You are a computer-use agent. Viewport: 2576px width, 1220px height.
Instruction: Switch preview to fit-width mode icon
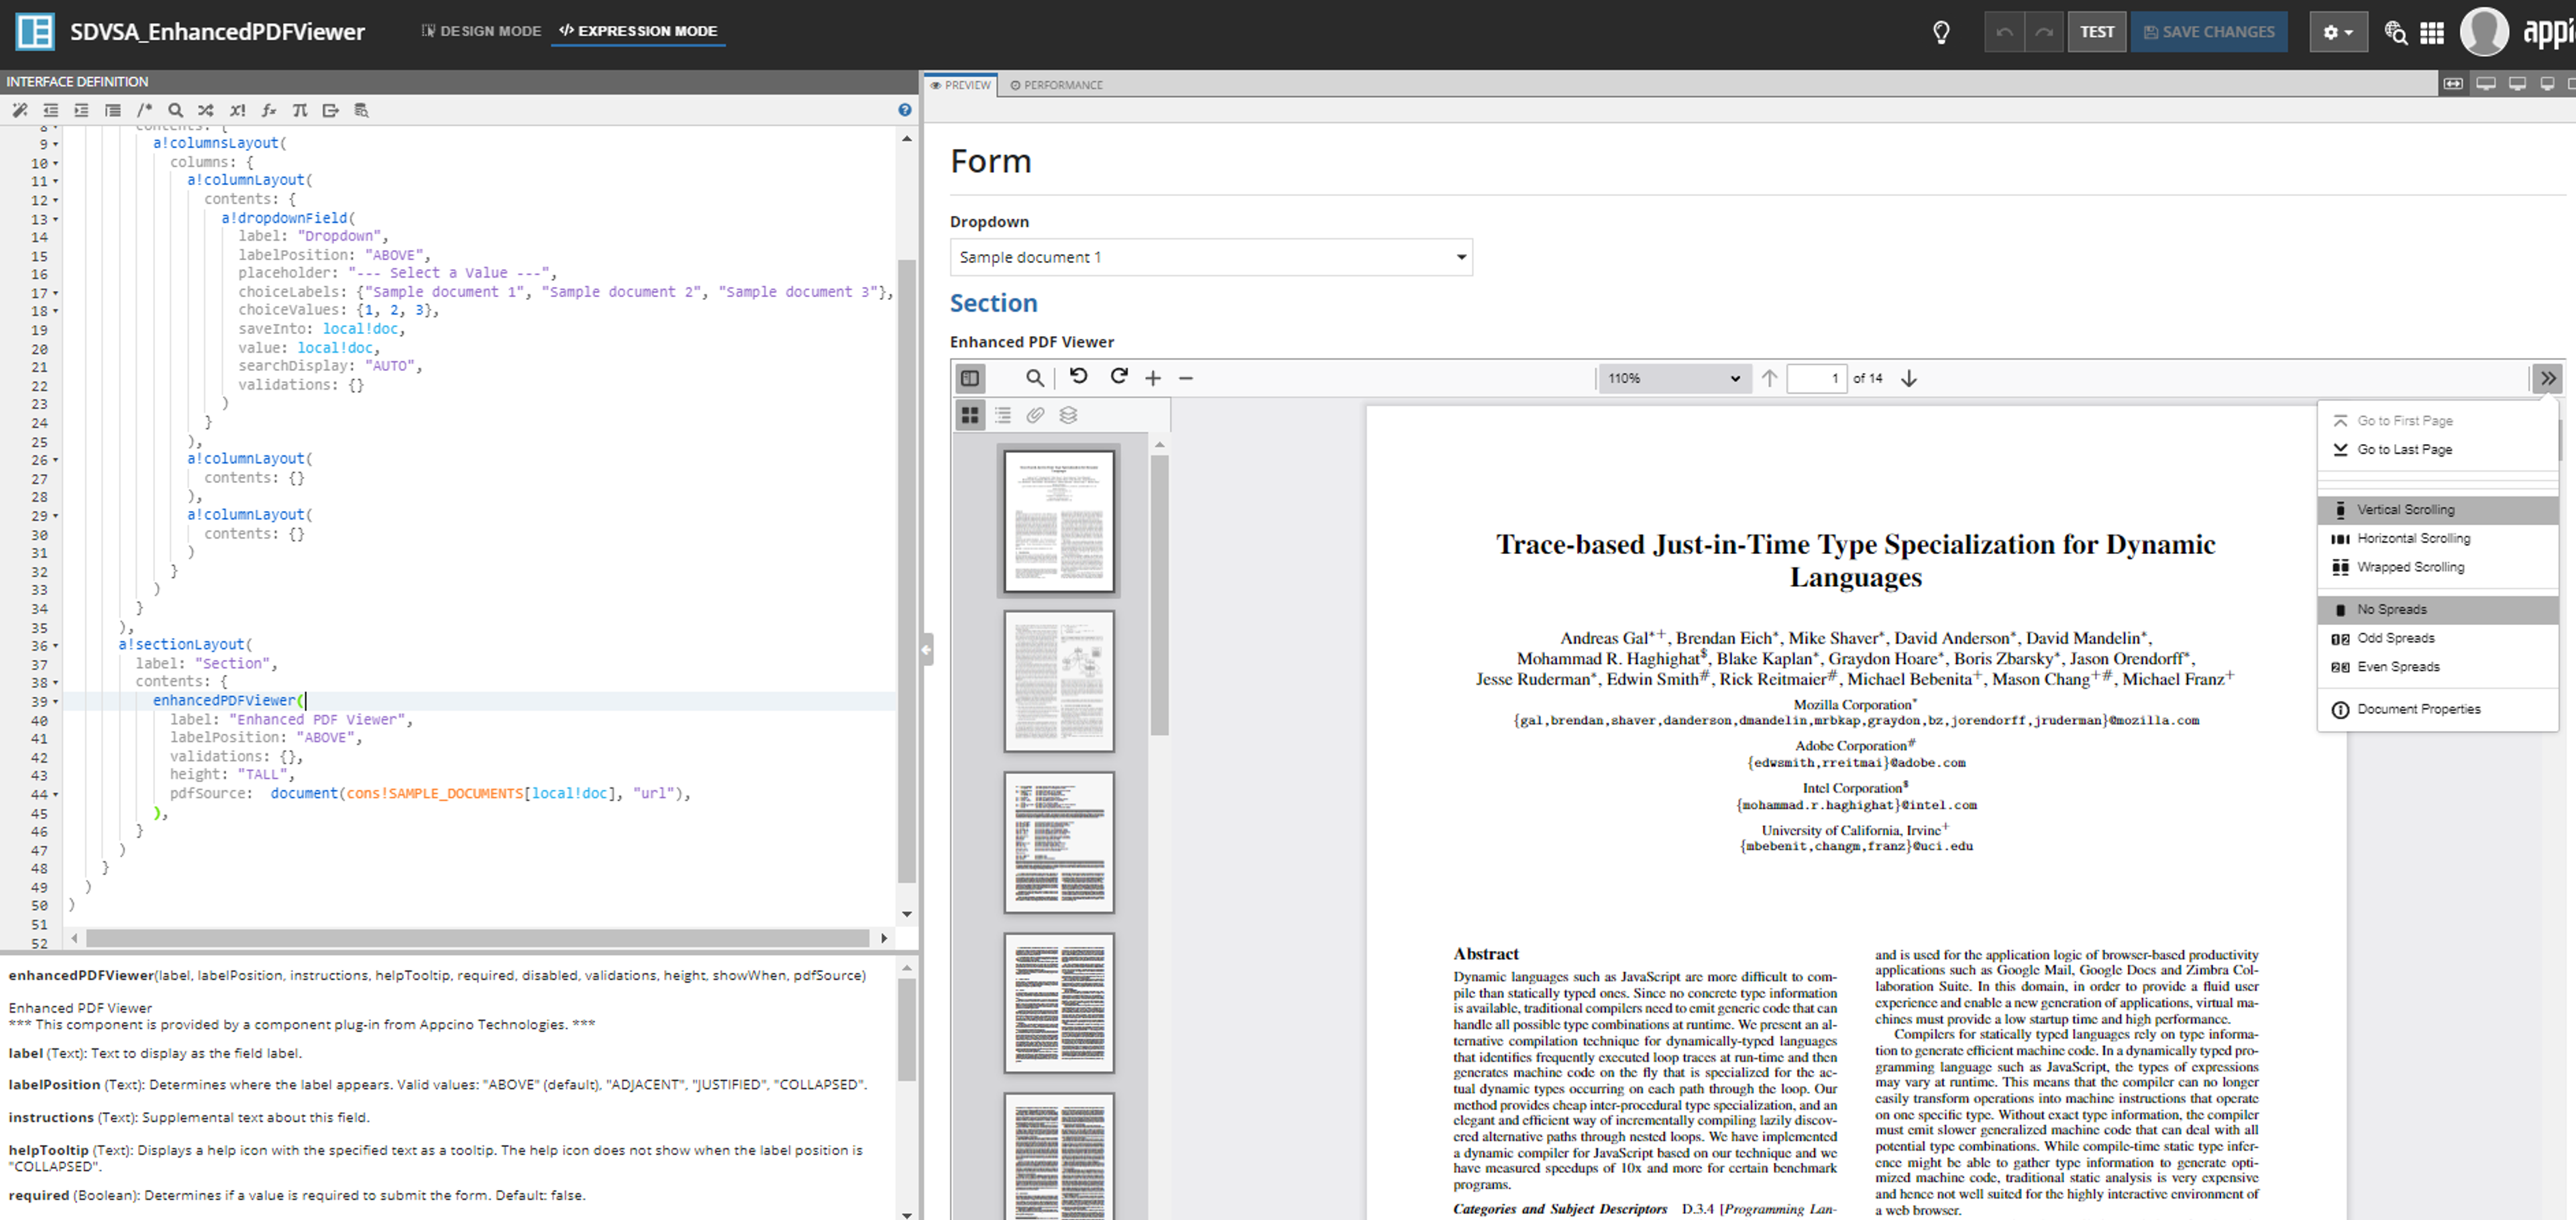(x=2453, y=84)
